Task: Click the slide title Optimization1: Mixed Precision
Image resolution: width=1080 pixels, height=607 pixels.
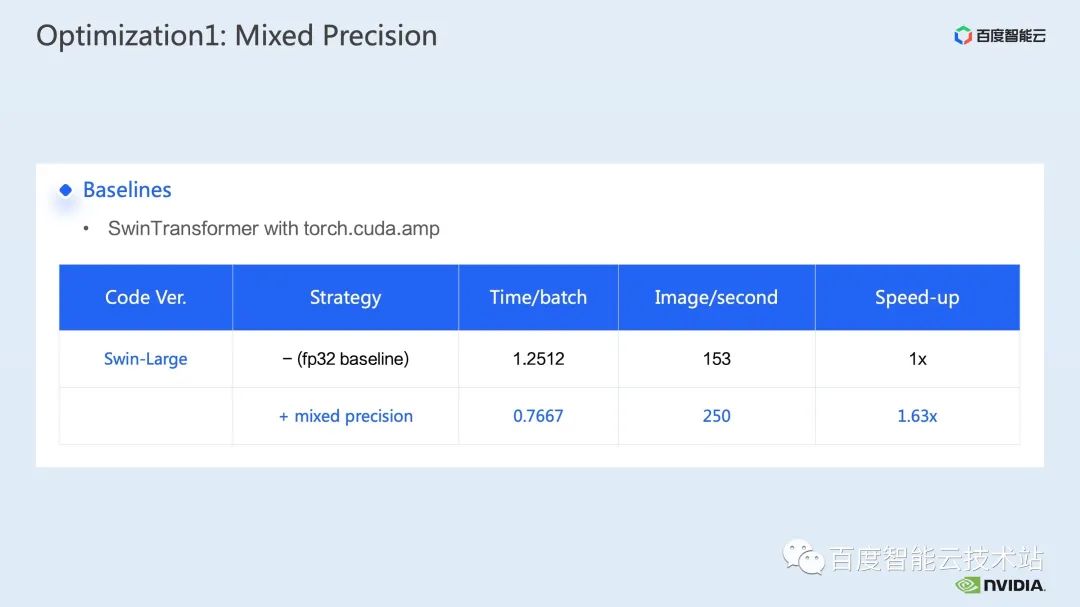Action: point(236,36)
